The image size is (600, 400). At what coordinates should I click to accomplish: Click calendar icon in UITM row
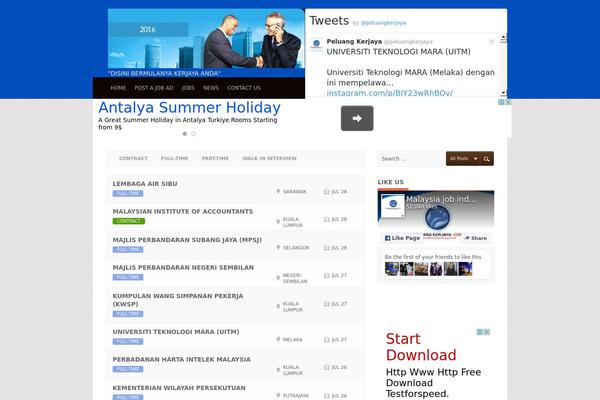pos(327,340)
